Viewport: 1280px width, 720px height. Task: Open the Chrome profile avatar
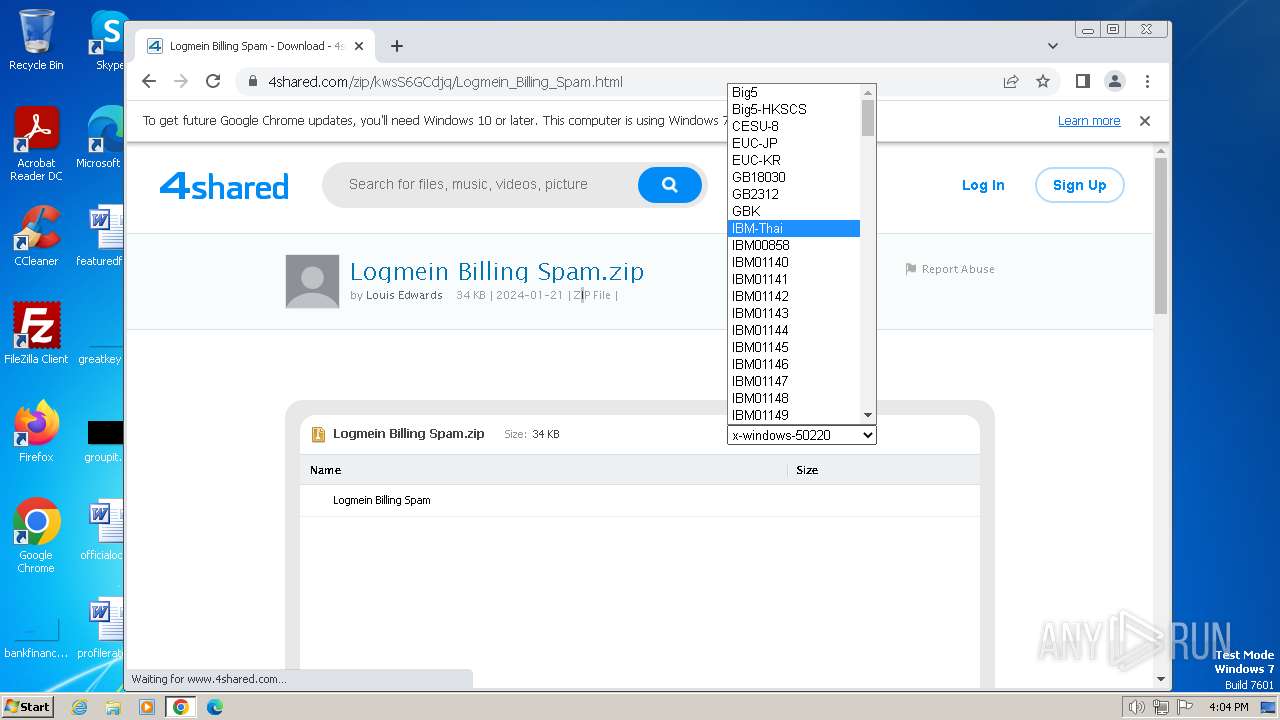click(x=1115, y=82)
